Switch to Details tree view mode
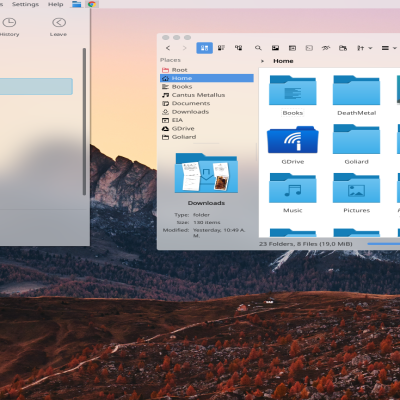This screenshot has width=400, height=400. 238,48
